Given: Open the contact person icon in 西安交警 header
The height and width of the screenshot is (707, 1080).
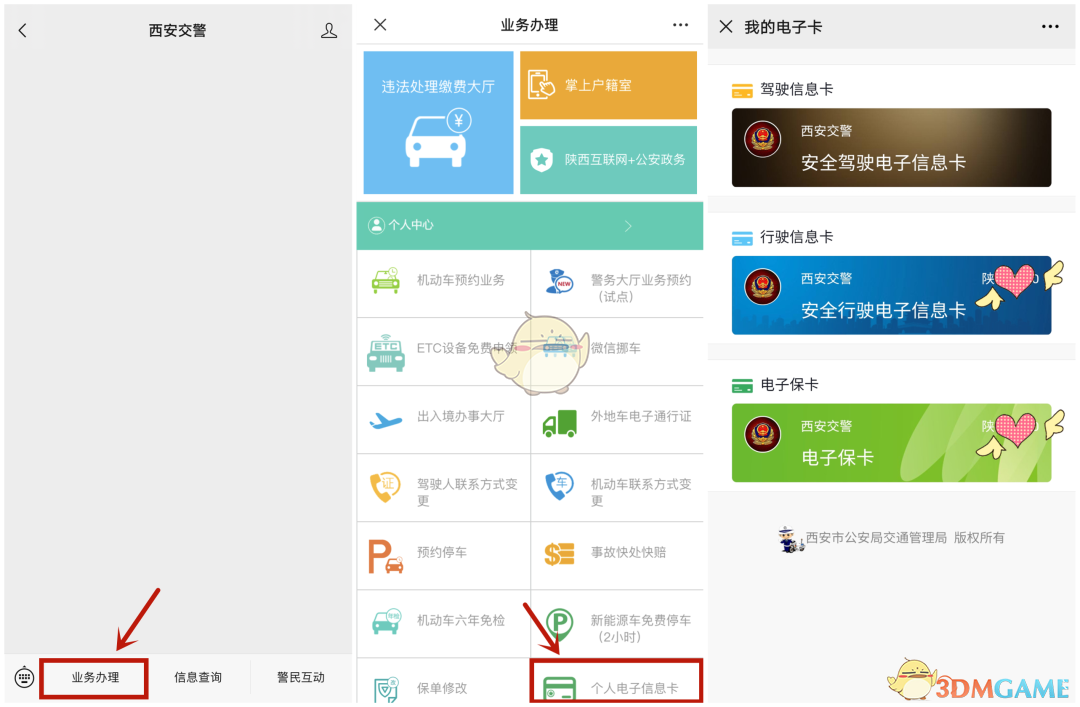Looking at the screenshot, I should (x=328, y=30).
